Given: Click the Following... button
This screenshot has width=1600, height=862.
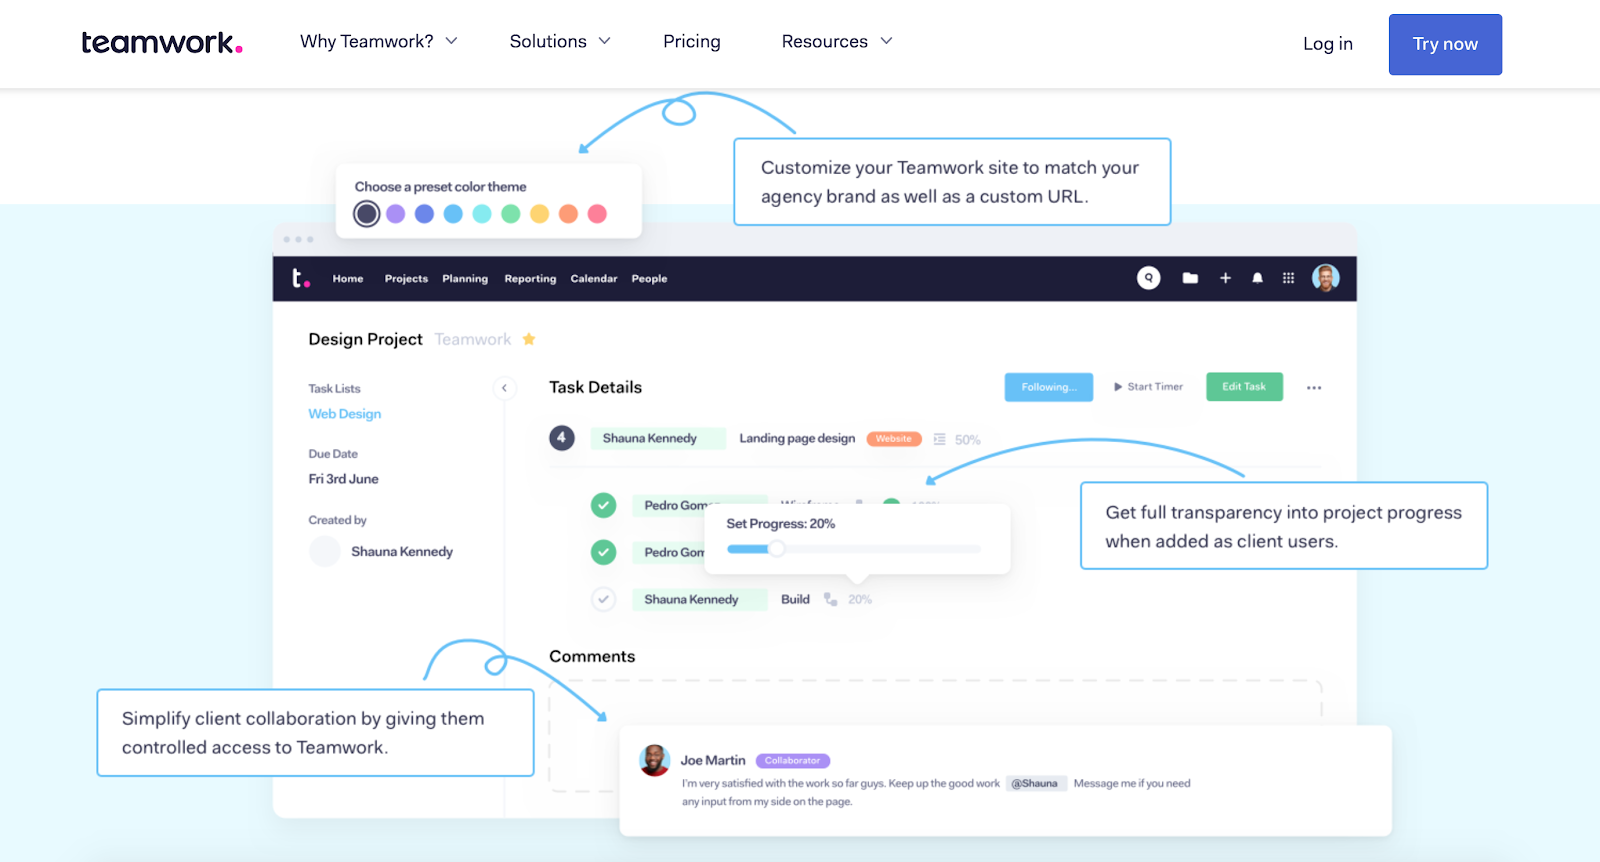Looking at the screenshot, I should 1049,387.
